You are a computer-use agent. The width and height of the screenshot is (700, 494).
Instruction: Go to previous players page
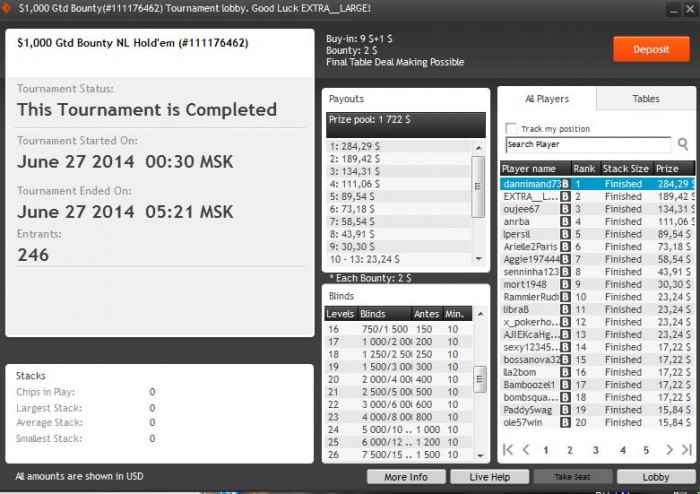[526, 450]
